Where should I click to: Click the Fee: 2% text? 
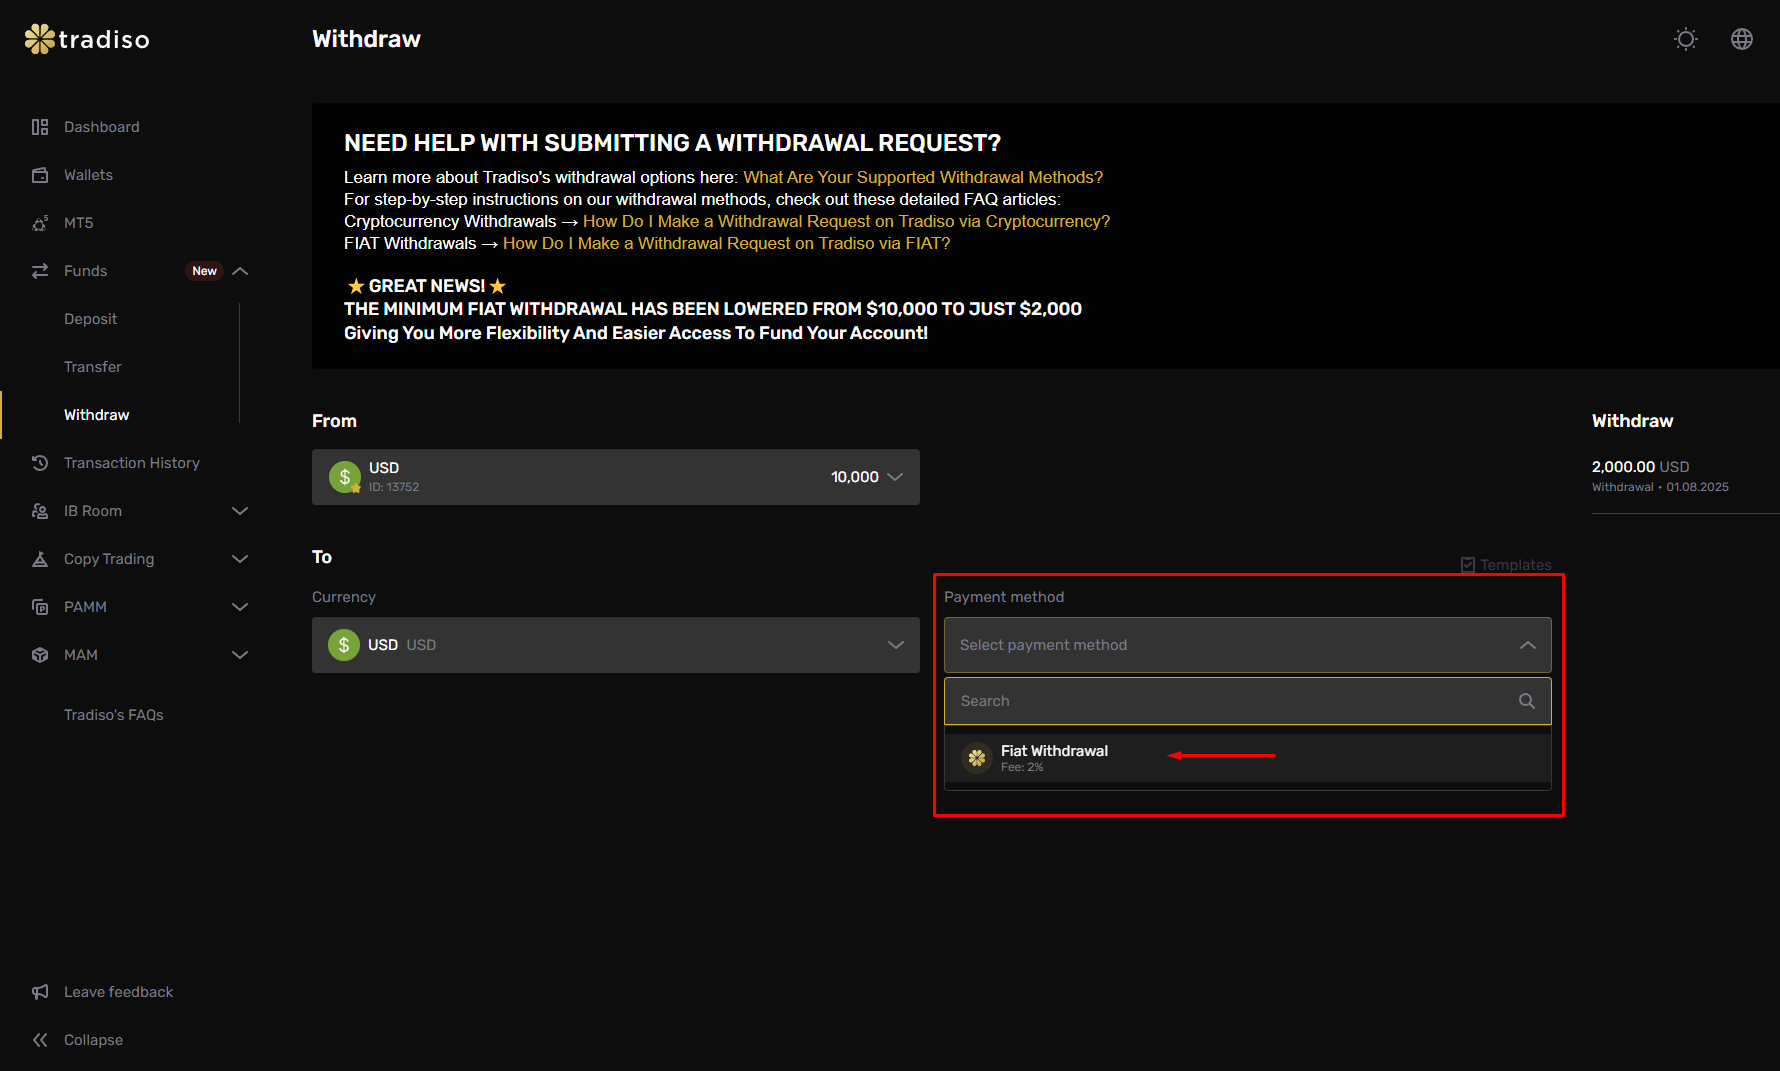pos(1022,767)
